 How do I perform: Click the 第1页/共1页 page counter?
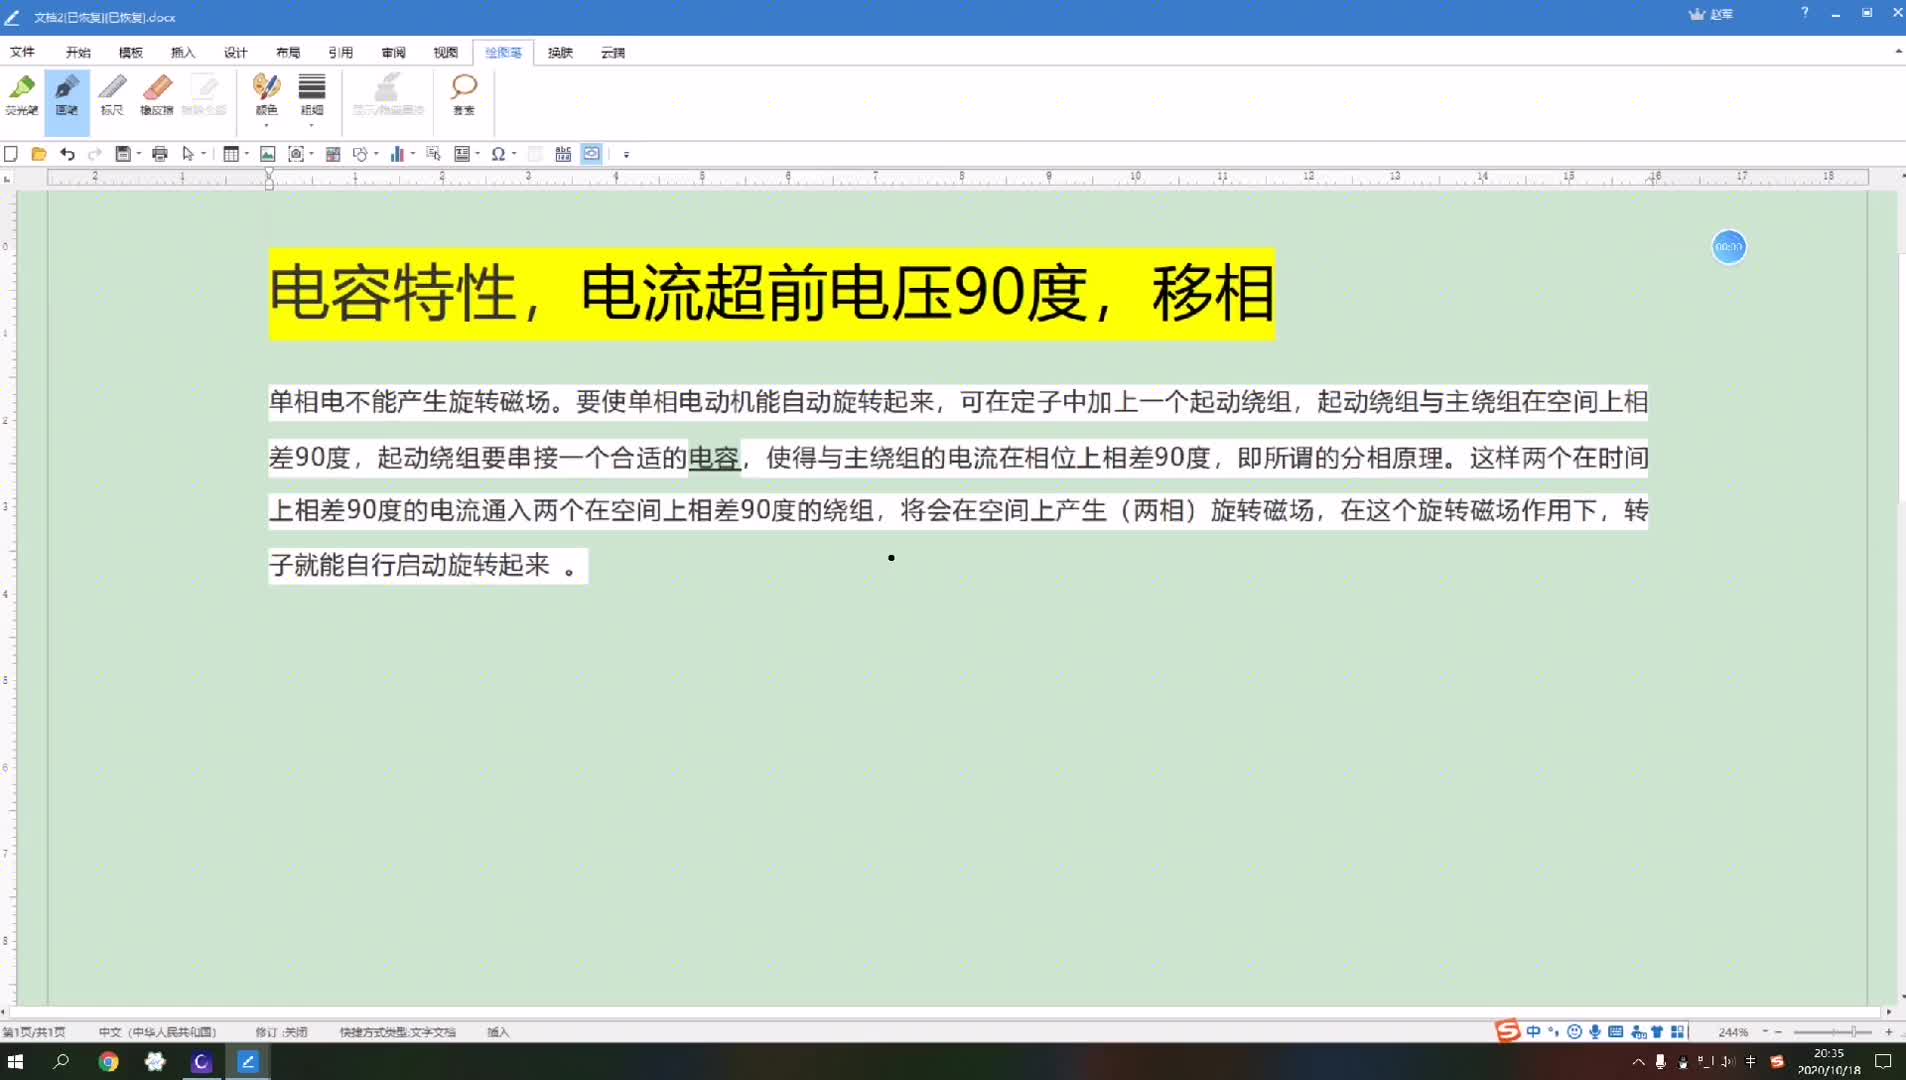tap(34, 1032)
